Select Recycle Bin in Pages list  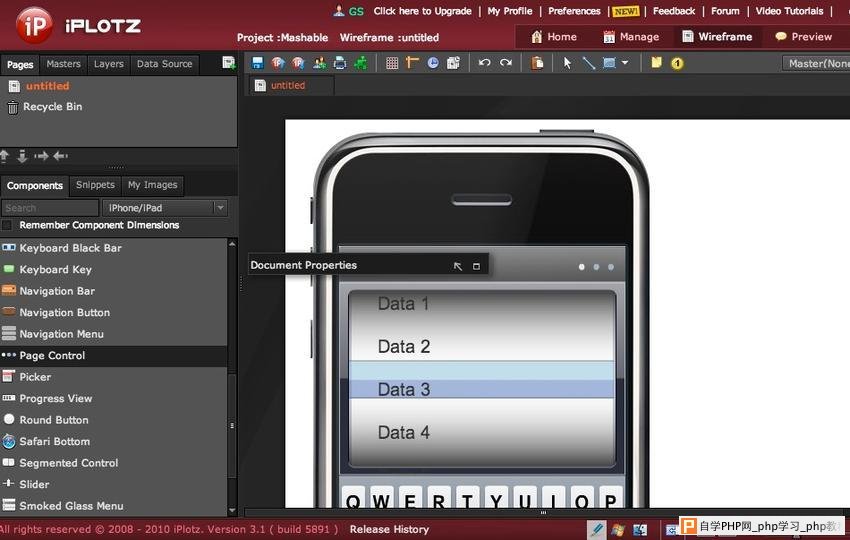[x=53, y=107]
